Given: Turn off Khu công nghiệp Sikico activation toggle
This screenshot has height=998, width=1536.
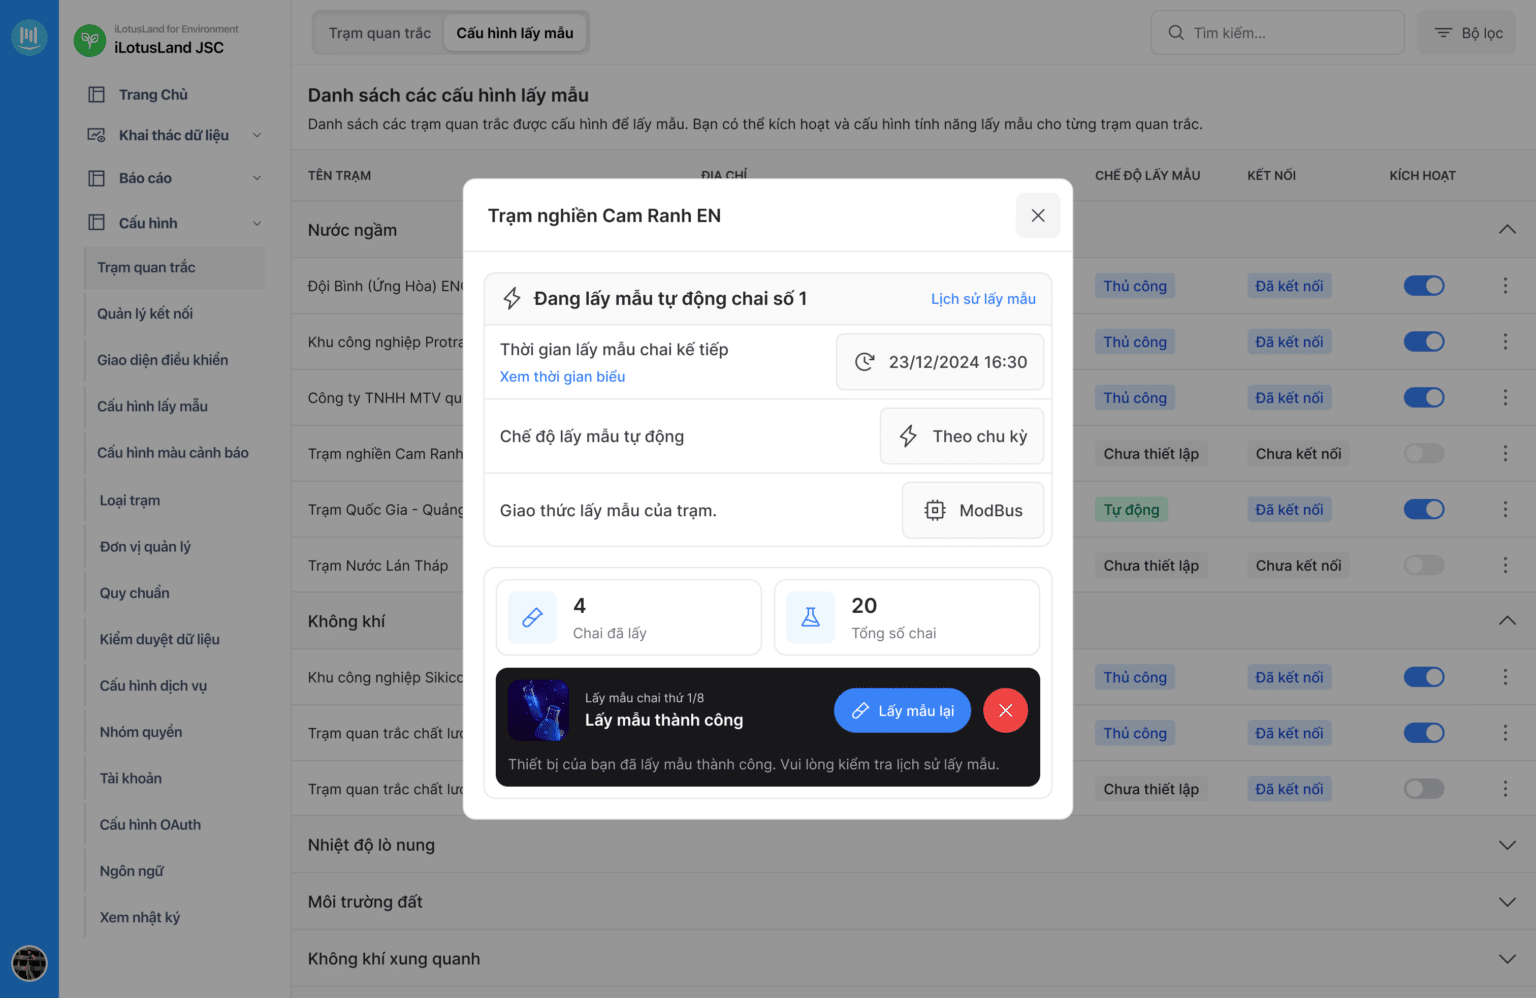Looking at the screenshot, I should pyautogui.click(x=1424, y=677).
